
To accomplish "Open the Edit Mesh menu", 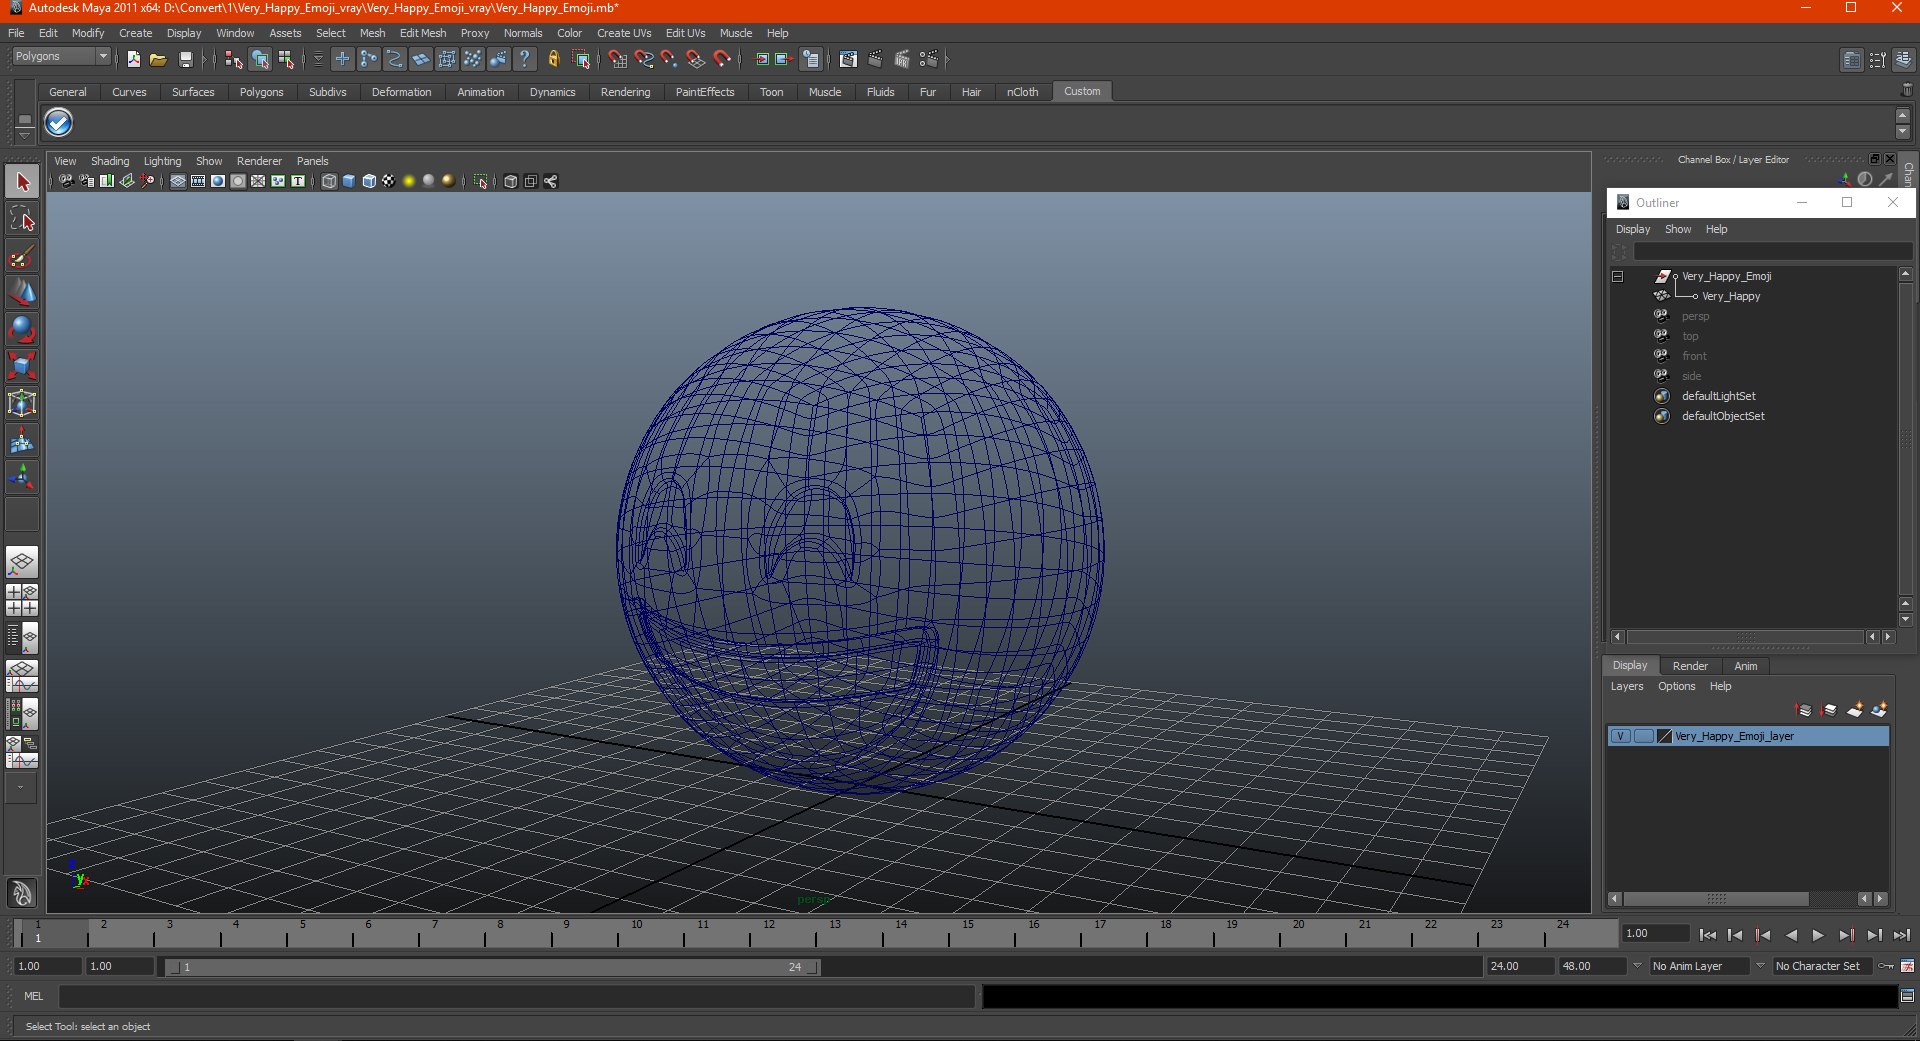I will (x=423, y=33).
